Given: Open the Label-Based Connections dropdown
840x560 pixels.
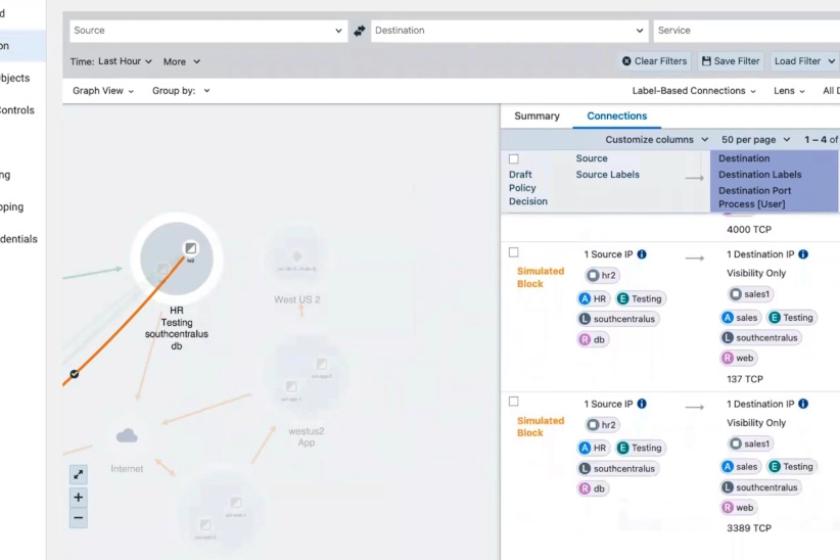Looking at the screenshot, I should (x=694, y=91).
